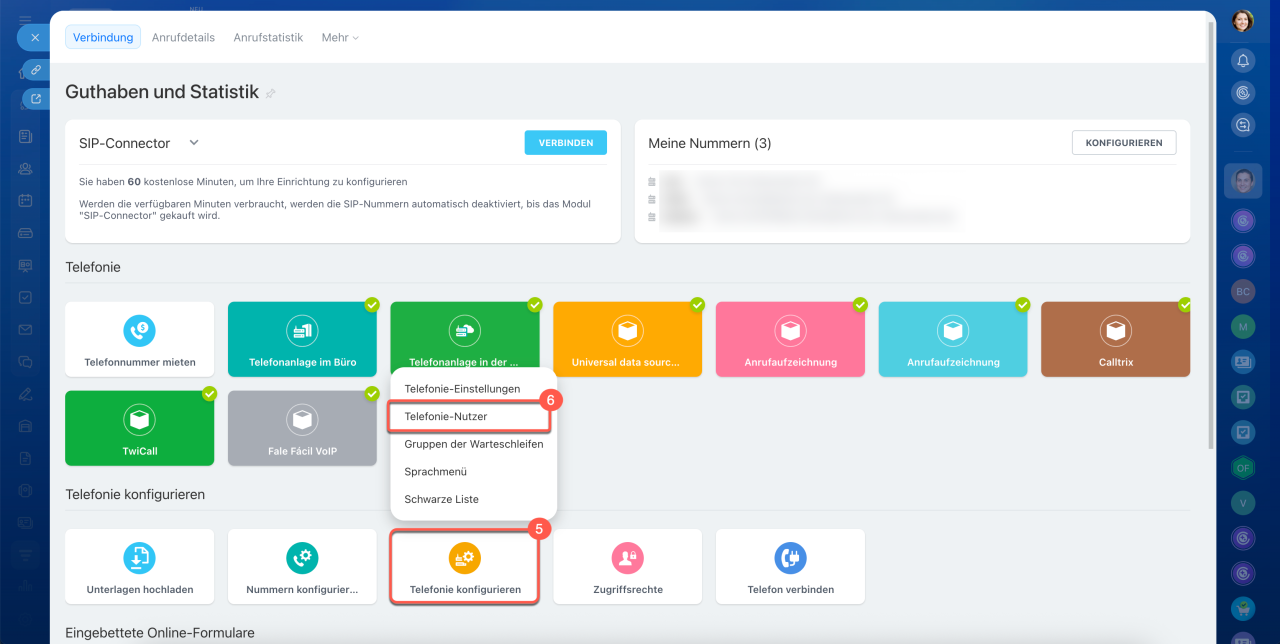Close the slider panel with X button
Screen dimensions: 1280x644
tap(35, 37)
